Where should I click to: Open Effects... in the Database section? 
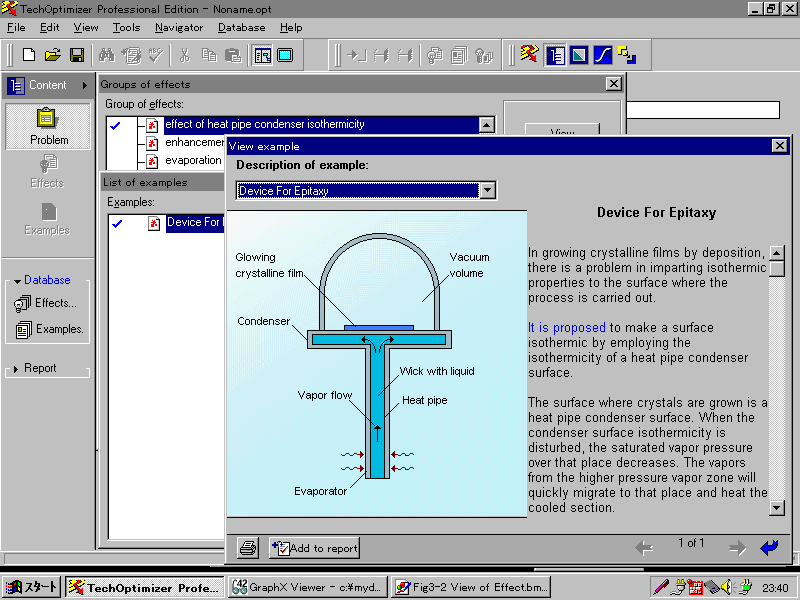45,303
